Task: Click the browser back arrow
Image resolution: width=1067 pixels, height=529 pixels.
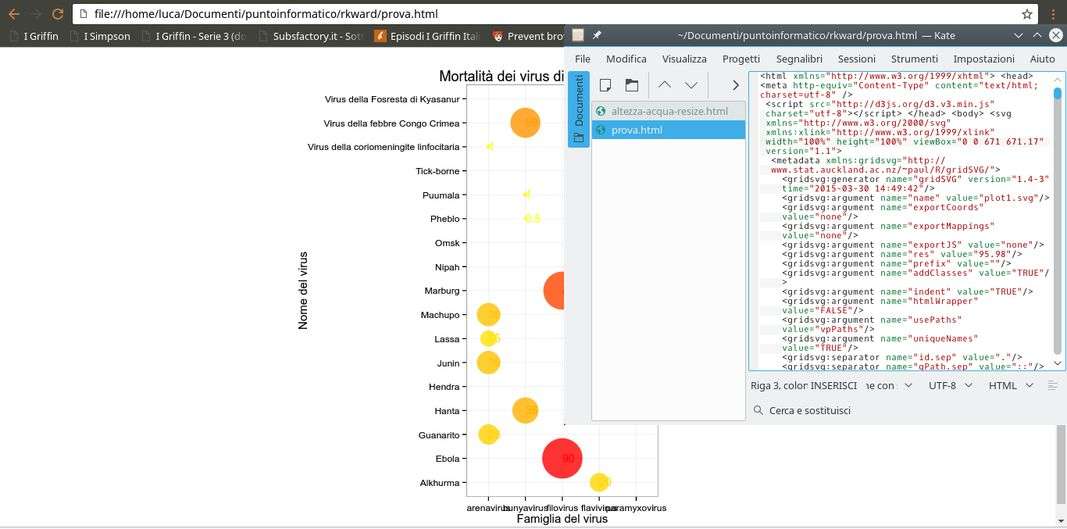Action: [x=13, y=14]
